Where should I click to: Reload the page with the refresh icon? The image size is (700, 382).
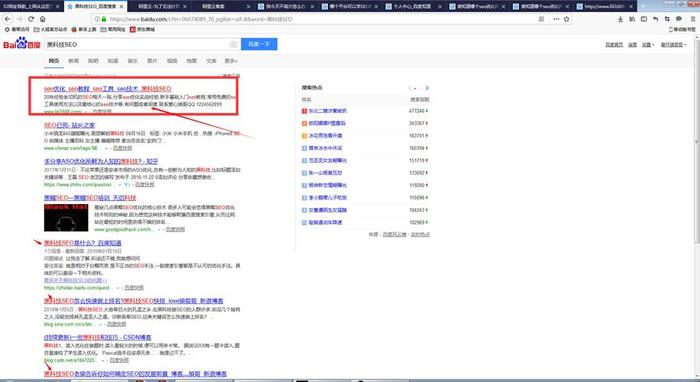pos(31,19)
